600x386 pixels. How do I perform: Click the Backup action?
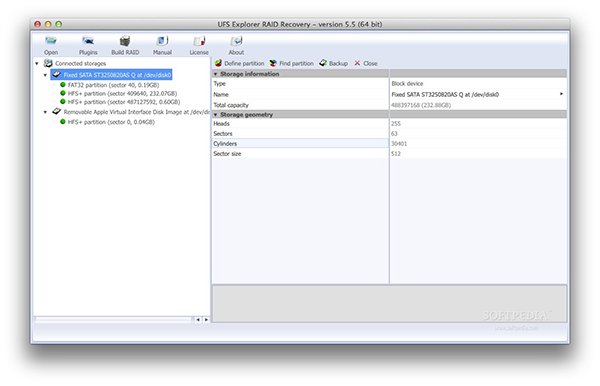pyautogui.click(x=333, y=63)
